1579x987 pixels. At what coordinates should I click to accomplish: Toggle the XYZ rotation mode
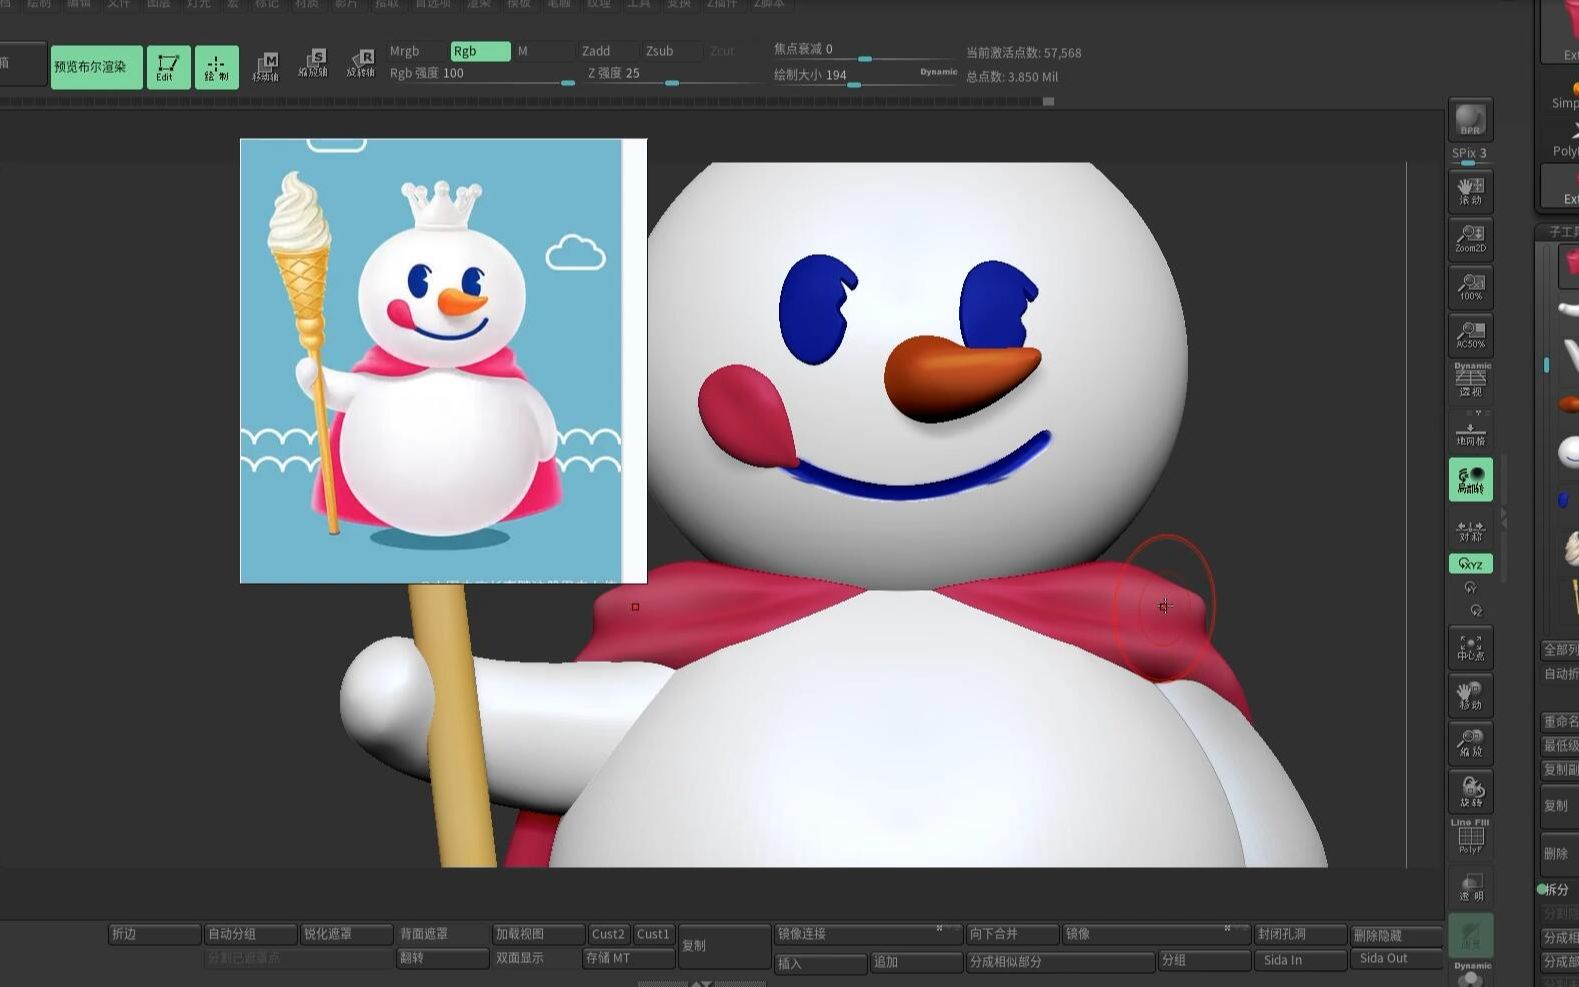[x=1470, y=564]
